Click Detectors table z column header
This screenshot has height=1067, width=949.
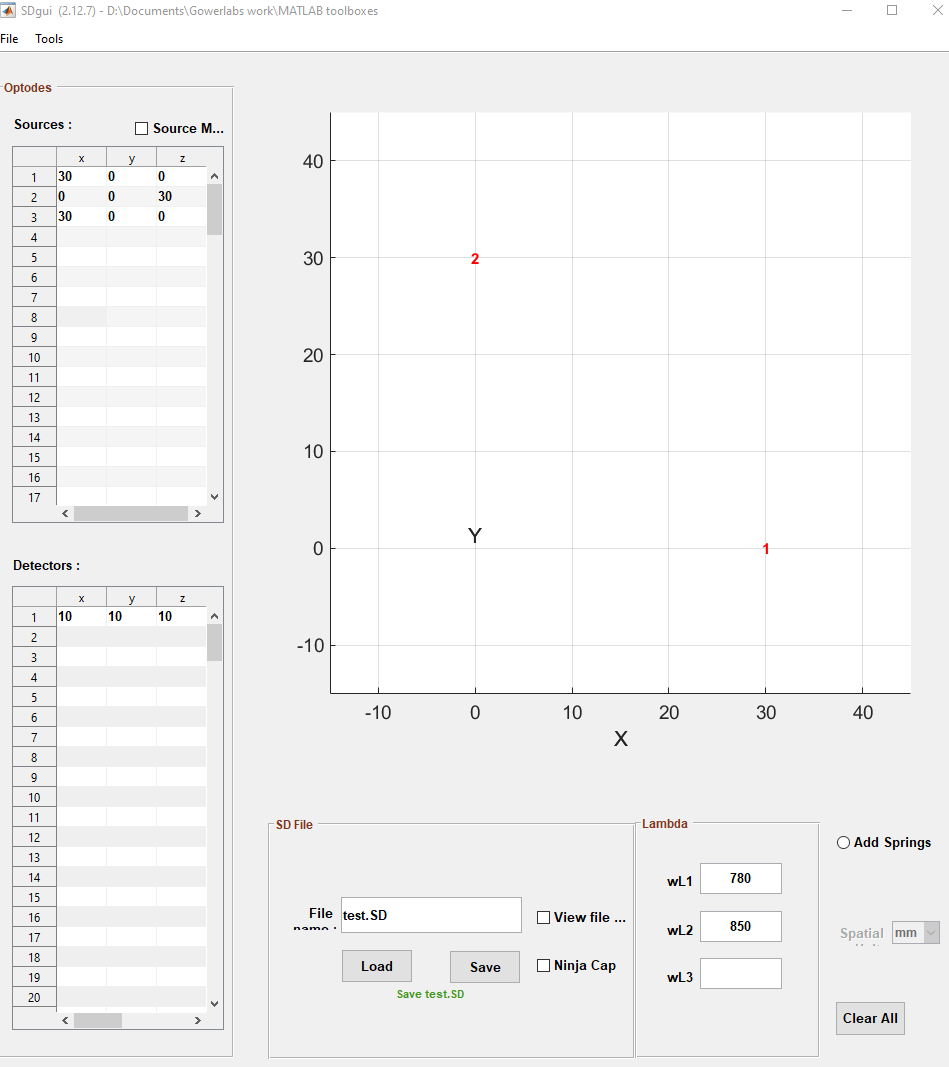click(182, 598)
